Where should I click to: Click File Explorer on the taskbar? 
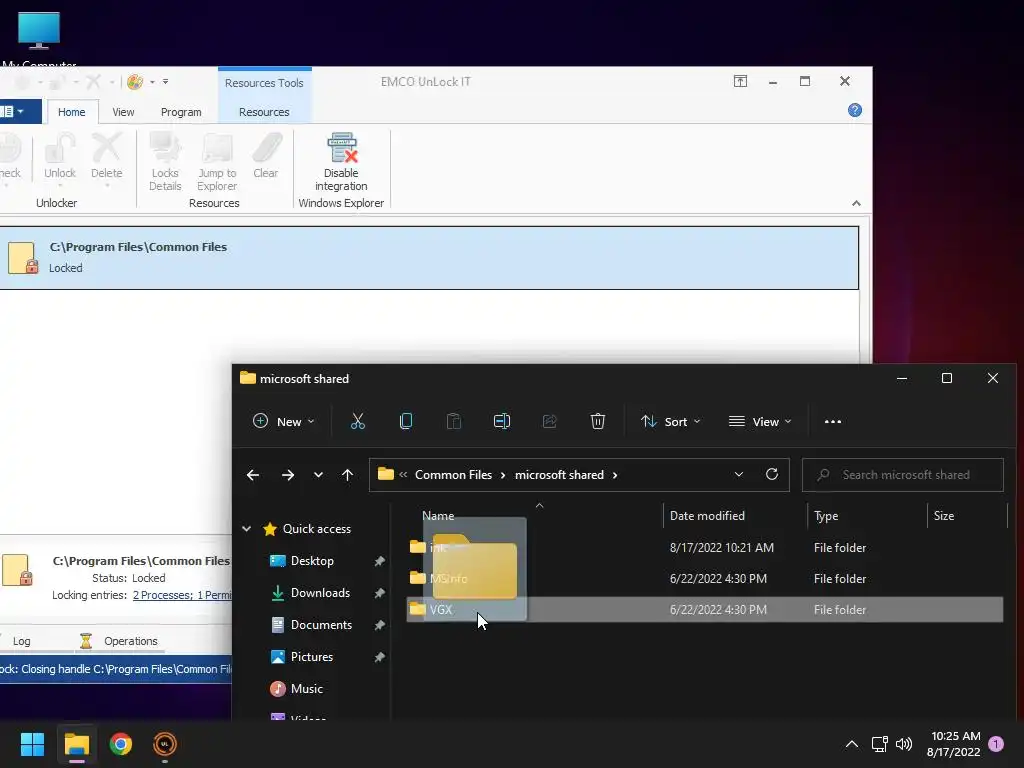point(76,744)
